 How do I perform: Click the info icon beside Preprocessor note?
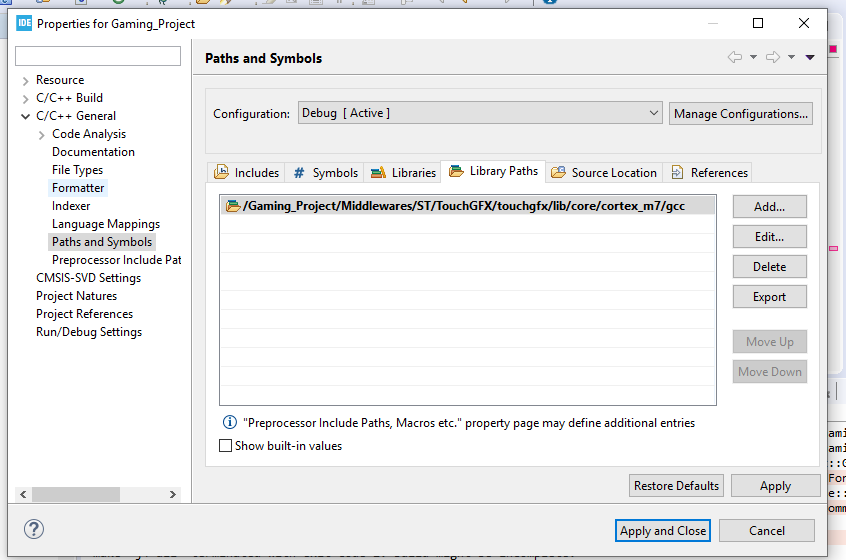coord(230,422)
